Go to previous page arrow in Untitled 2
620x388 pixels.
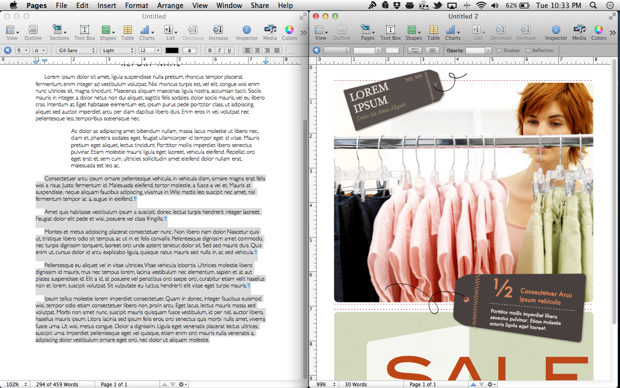tap(473, 384)
